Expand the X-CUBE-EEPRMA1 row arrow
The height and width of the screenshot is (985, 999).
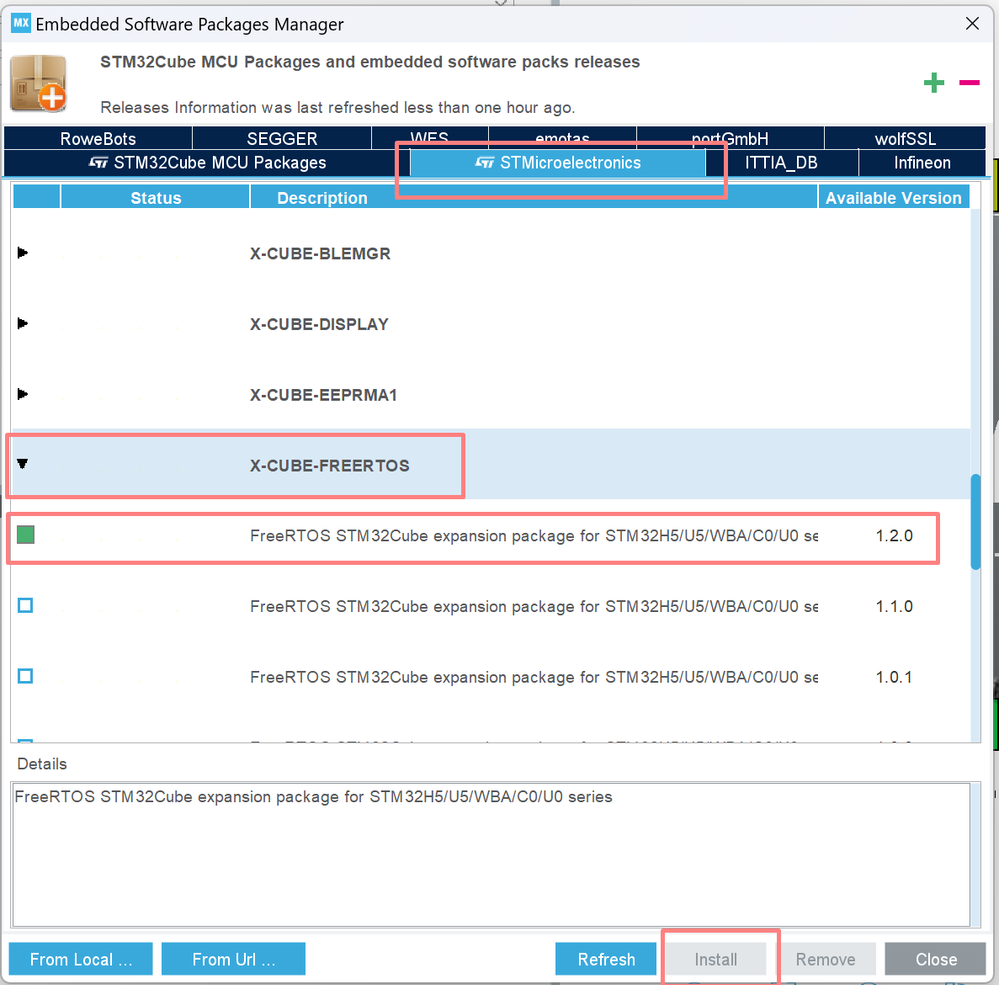pos(23,394)
